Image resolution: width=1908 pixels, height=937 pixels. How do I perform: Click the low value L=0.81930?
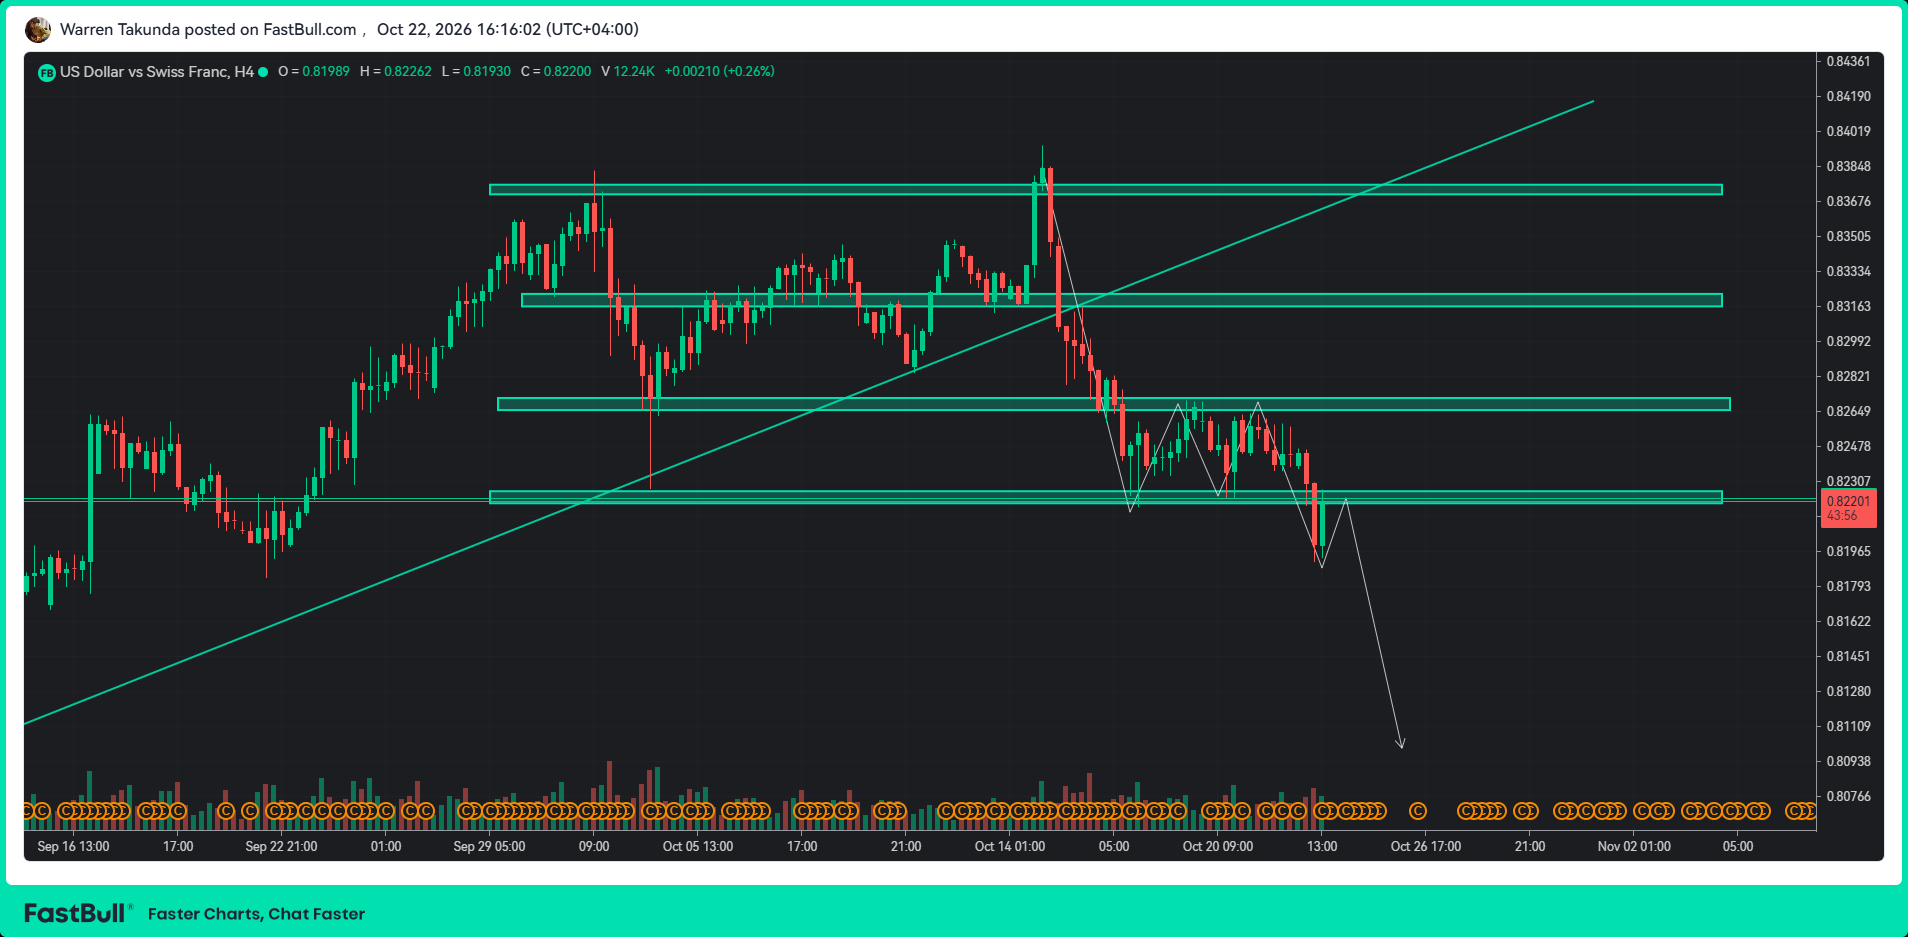pyautogui.click(x=476, y=72)
